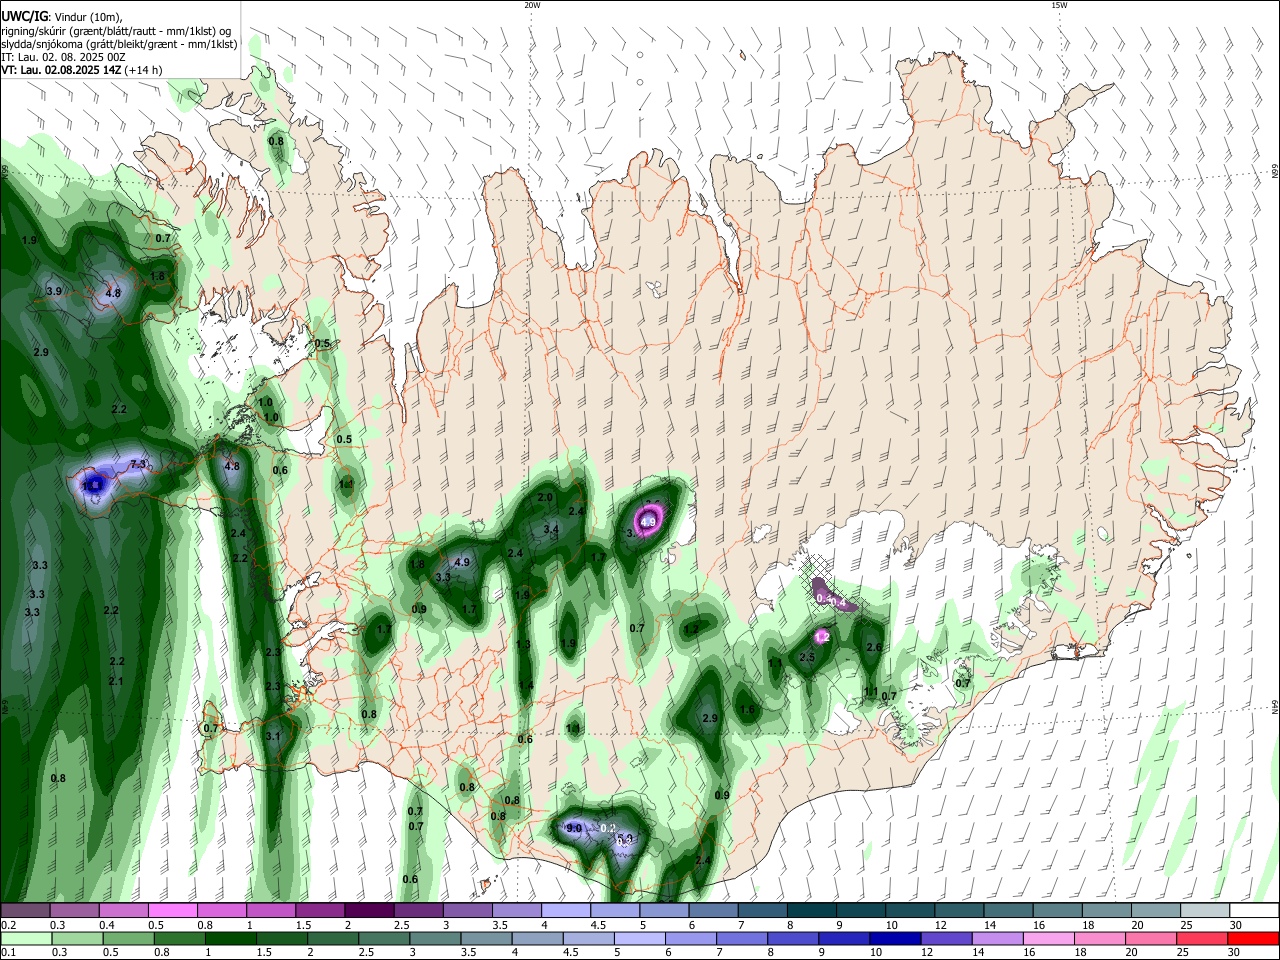
Task: Select the lightest green swatch above the 0.1 label
Action: point(26,939)
